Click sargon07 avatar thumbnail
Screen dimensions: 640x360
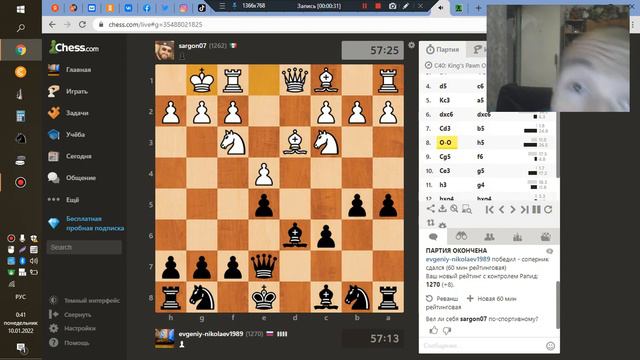164,50
